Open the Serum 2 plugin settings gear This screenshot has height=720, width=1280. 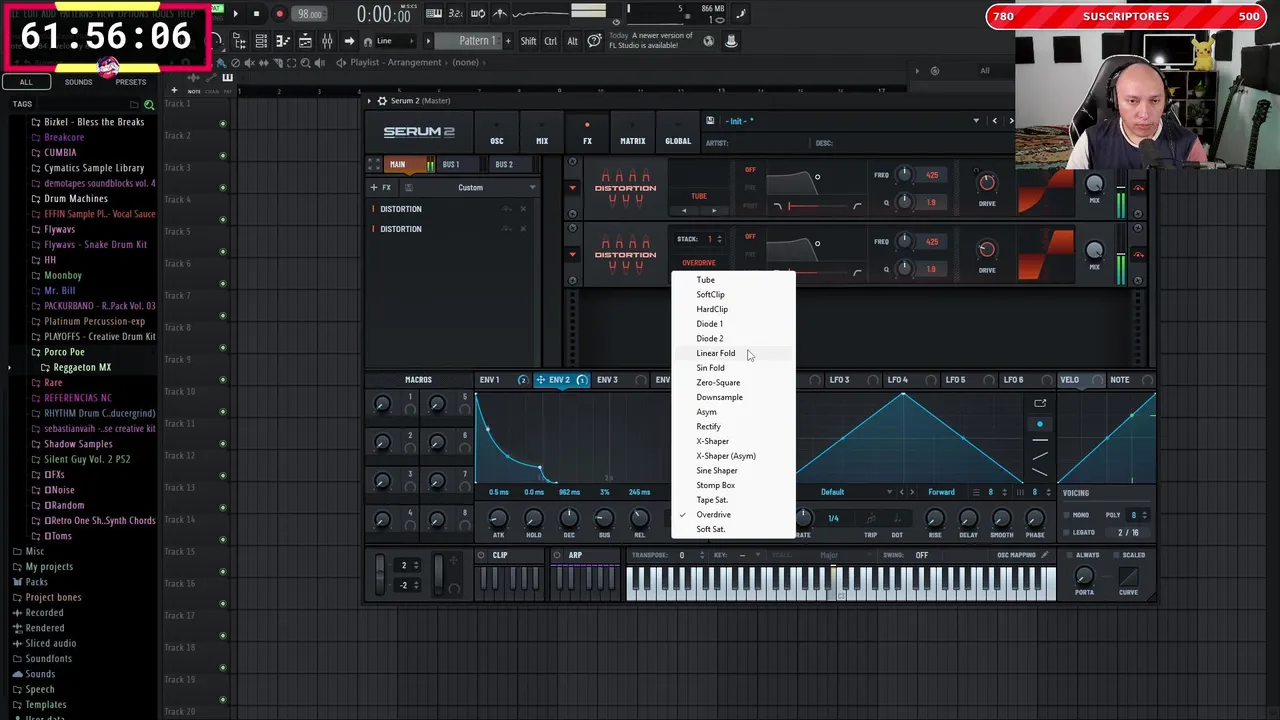pos(381,101)
